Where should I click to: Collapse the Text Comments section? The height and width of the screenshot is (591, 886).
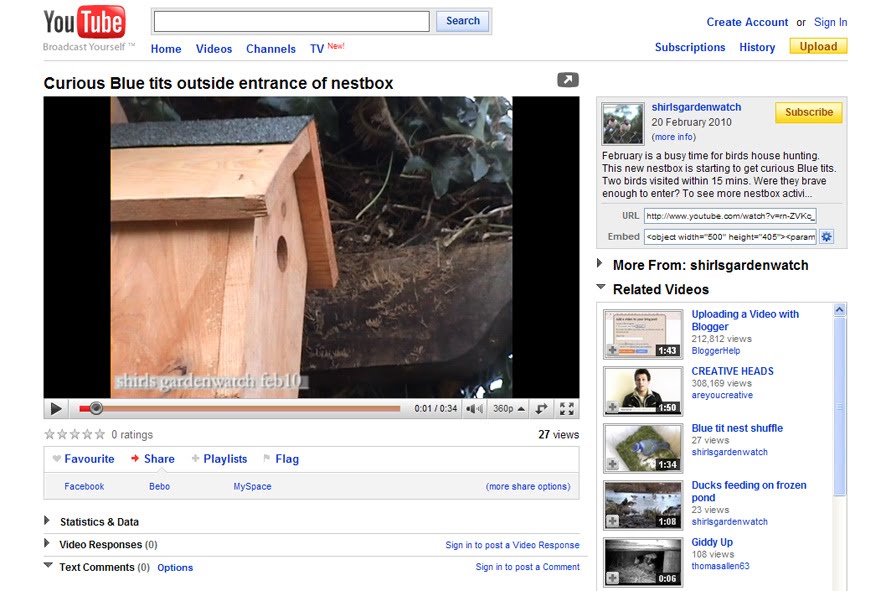click(x=48, y=565)
